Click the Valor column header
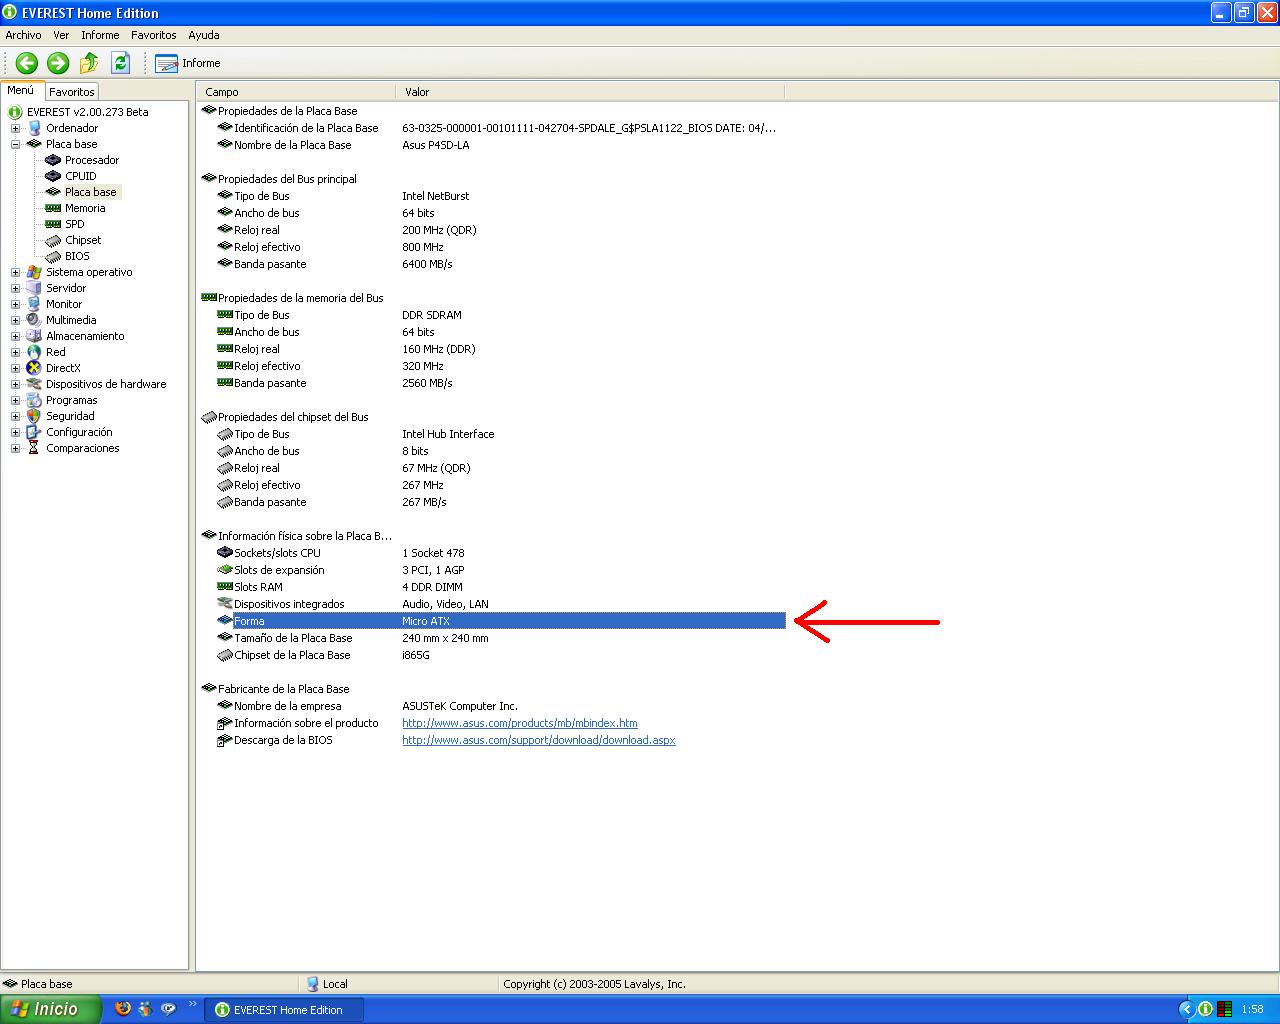The image size is (1280, 1024). point(590,92)
